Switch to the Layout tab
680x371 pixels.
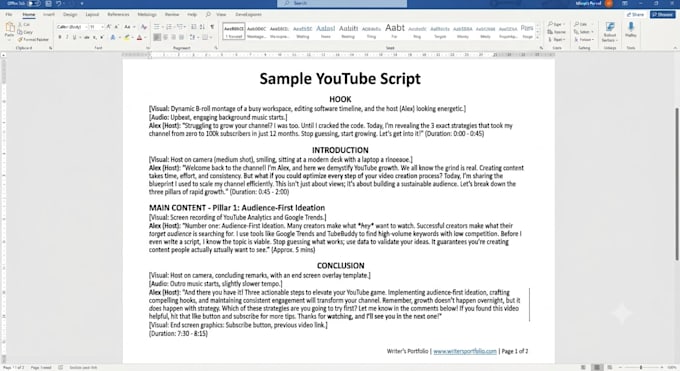pyautogui.click(x=92, y=14)
